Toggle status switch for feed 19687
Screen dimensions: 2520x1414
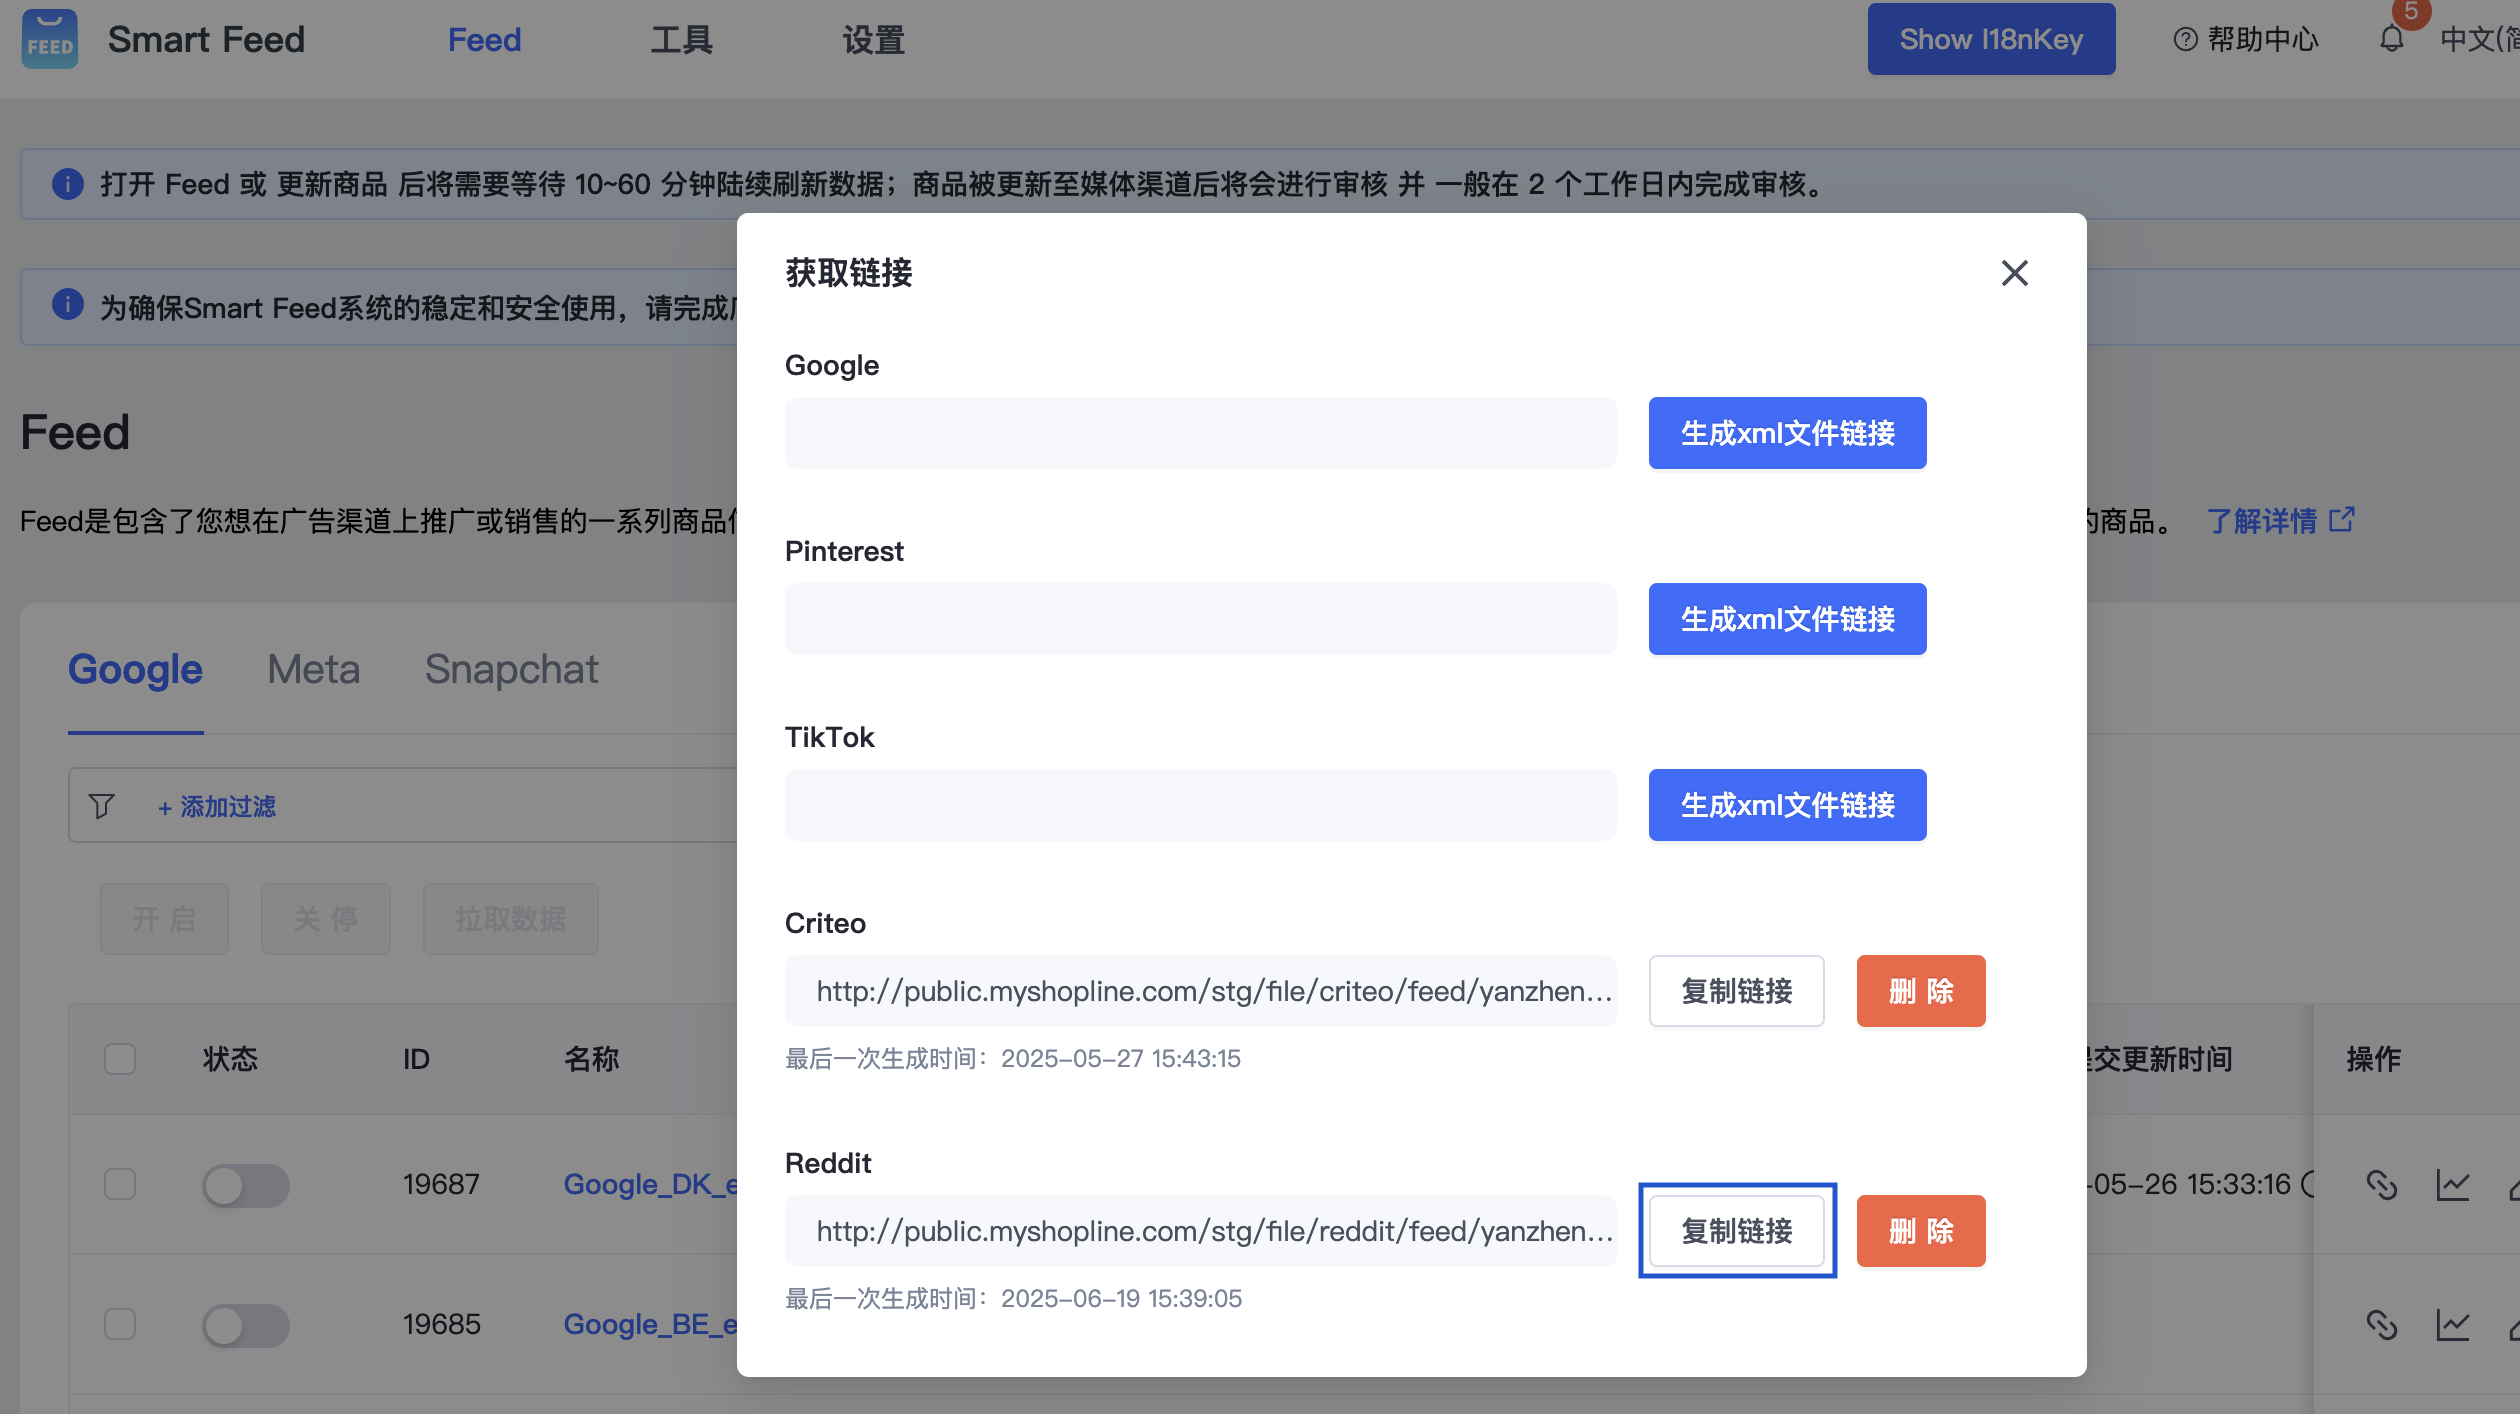tap(246, 1185)
